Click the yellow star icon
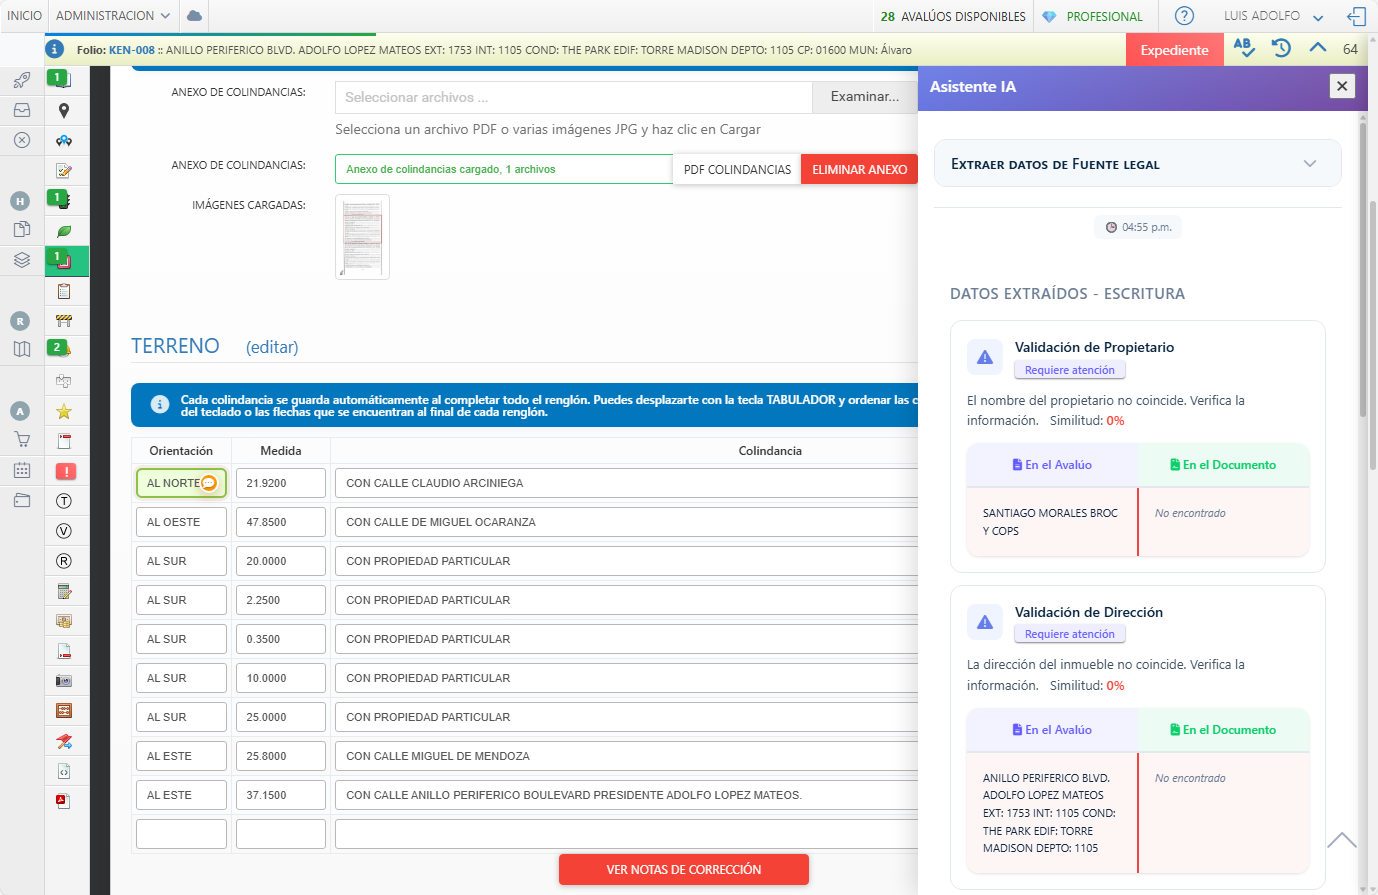 pyautogui.click(x=64, y=411)
